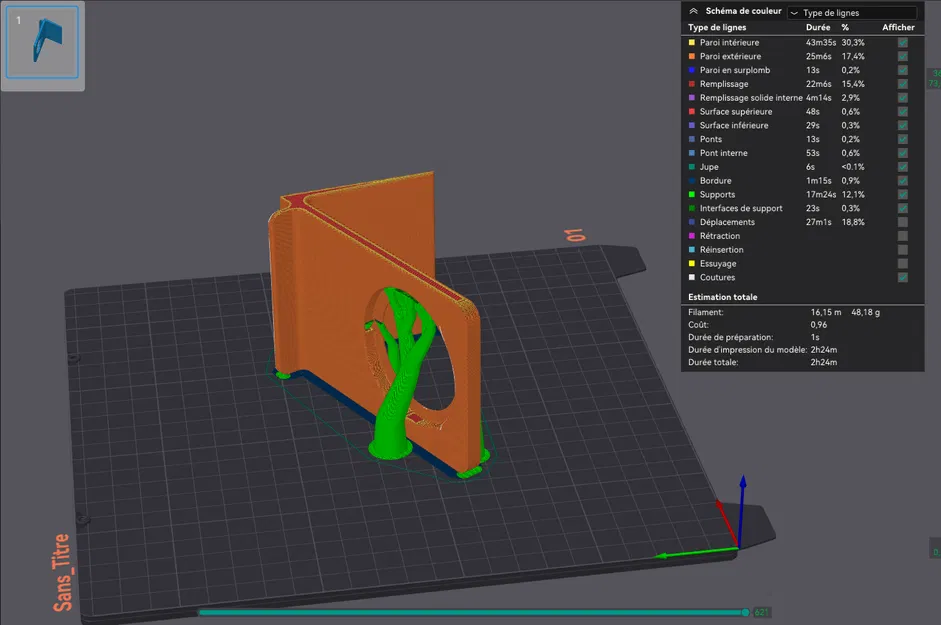The height and width of the screenshot is (625, 941).
Task: Click the Coût value 0,96
Action: [819, 325]
